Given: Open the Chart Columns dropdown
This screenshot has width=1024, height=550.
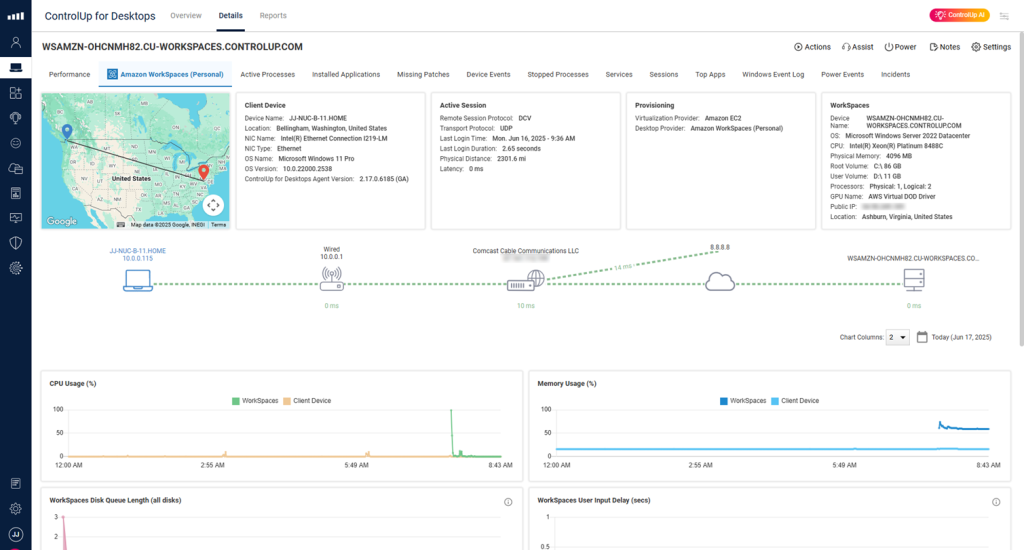Looking at the screenshot, I should [897, 337].
